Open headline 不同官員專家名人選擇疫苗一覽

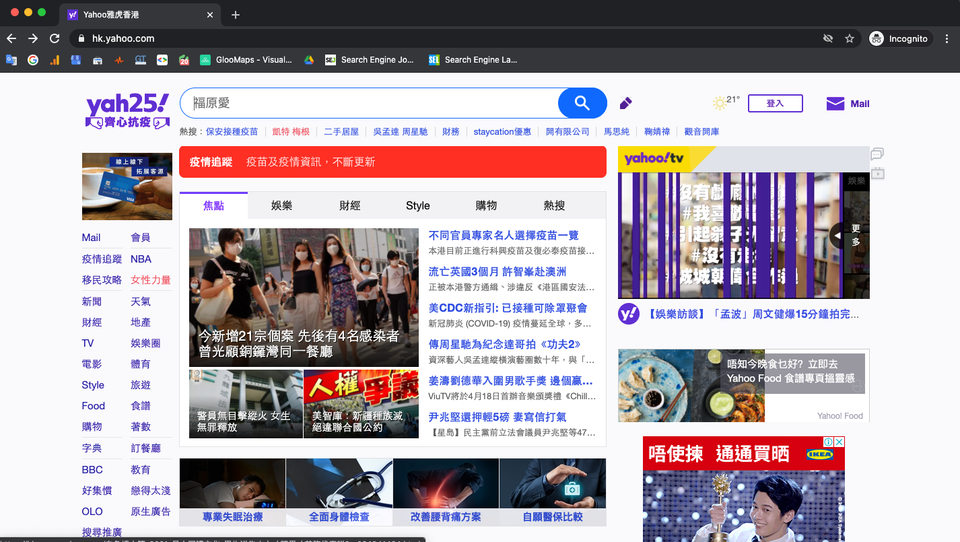(503, 235)
